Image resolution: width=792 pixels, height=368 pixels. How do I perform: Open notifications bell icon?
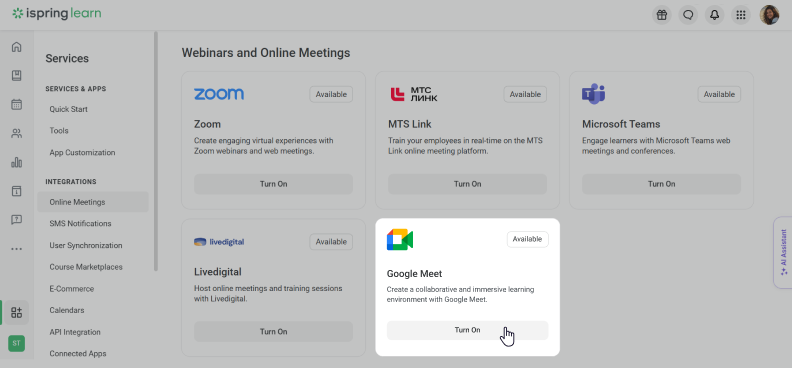point(714,15)
